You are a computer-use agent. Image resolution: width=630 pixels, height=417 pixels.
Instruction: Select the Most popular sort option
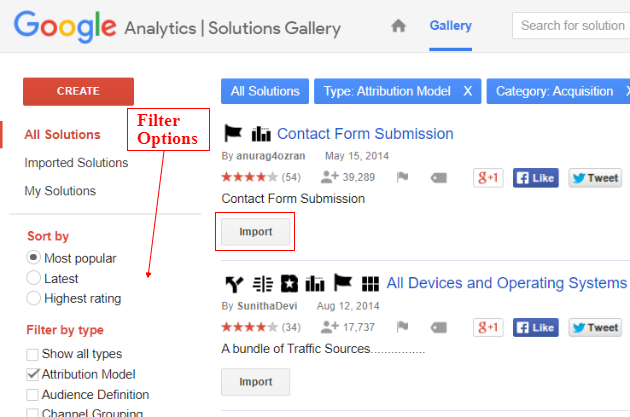click(33, 258)
